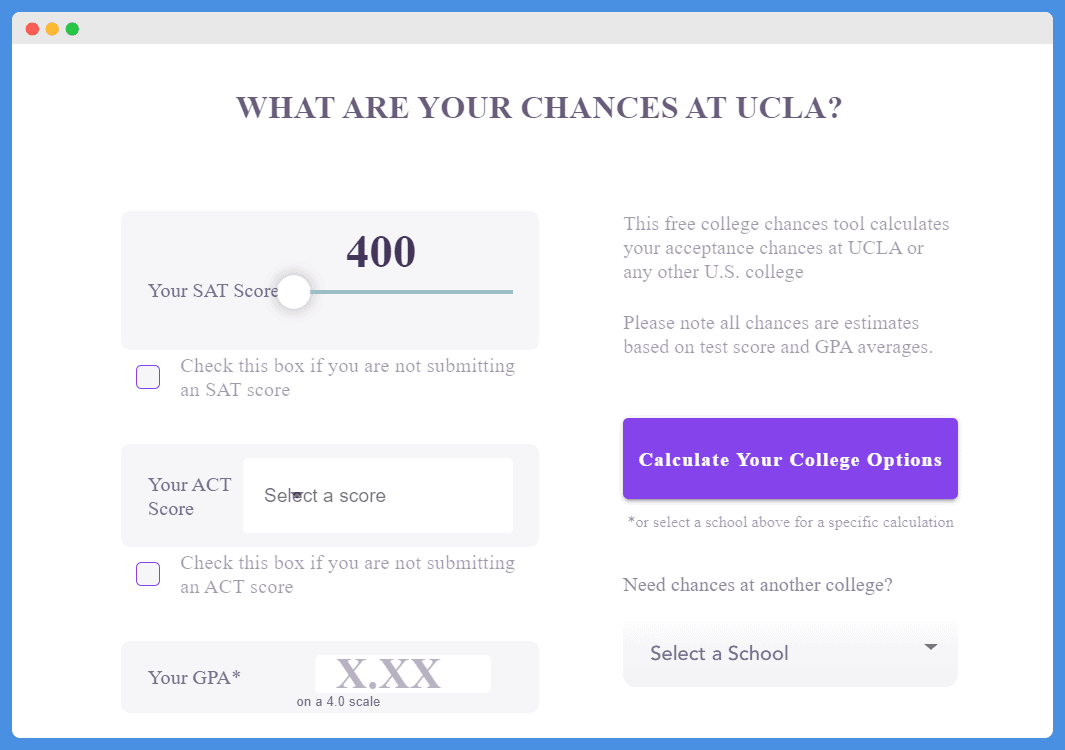Click the small arrow in the ACT score field

(297, 495)
